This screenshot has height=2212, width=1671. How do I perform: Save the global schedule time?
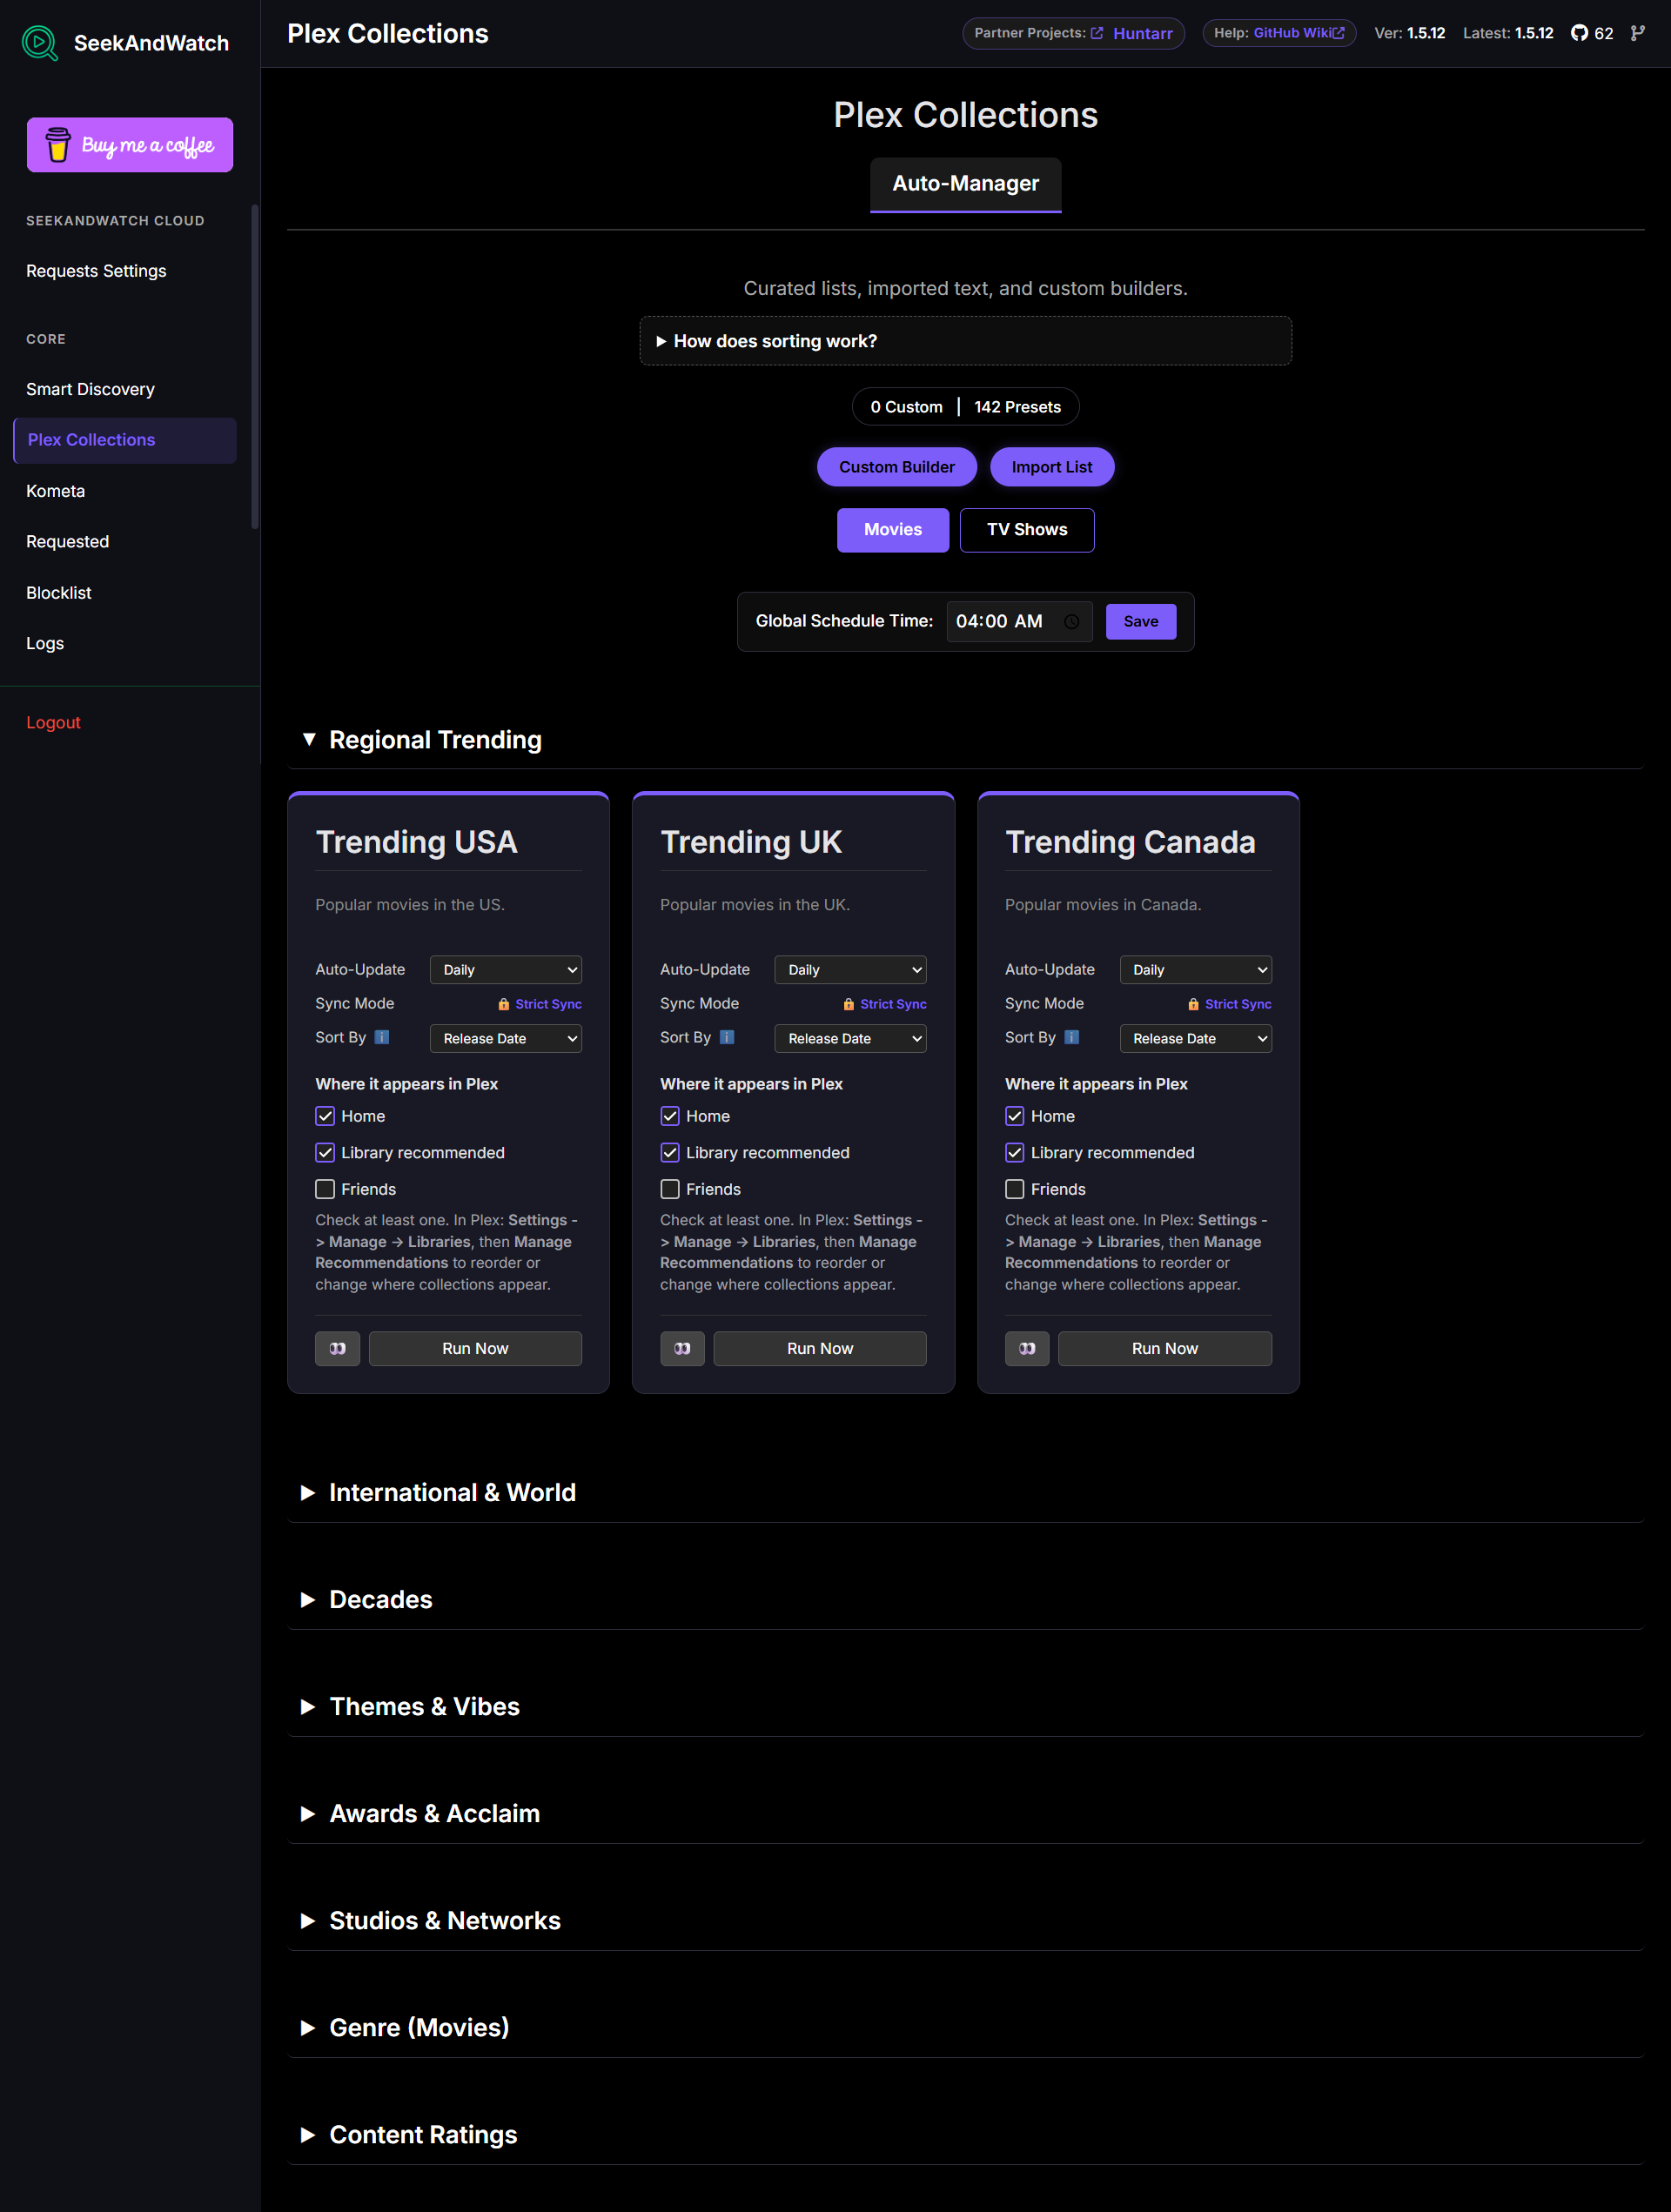click(x=1141, y=622)
